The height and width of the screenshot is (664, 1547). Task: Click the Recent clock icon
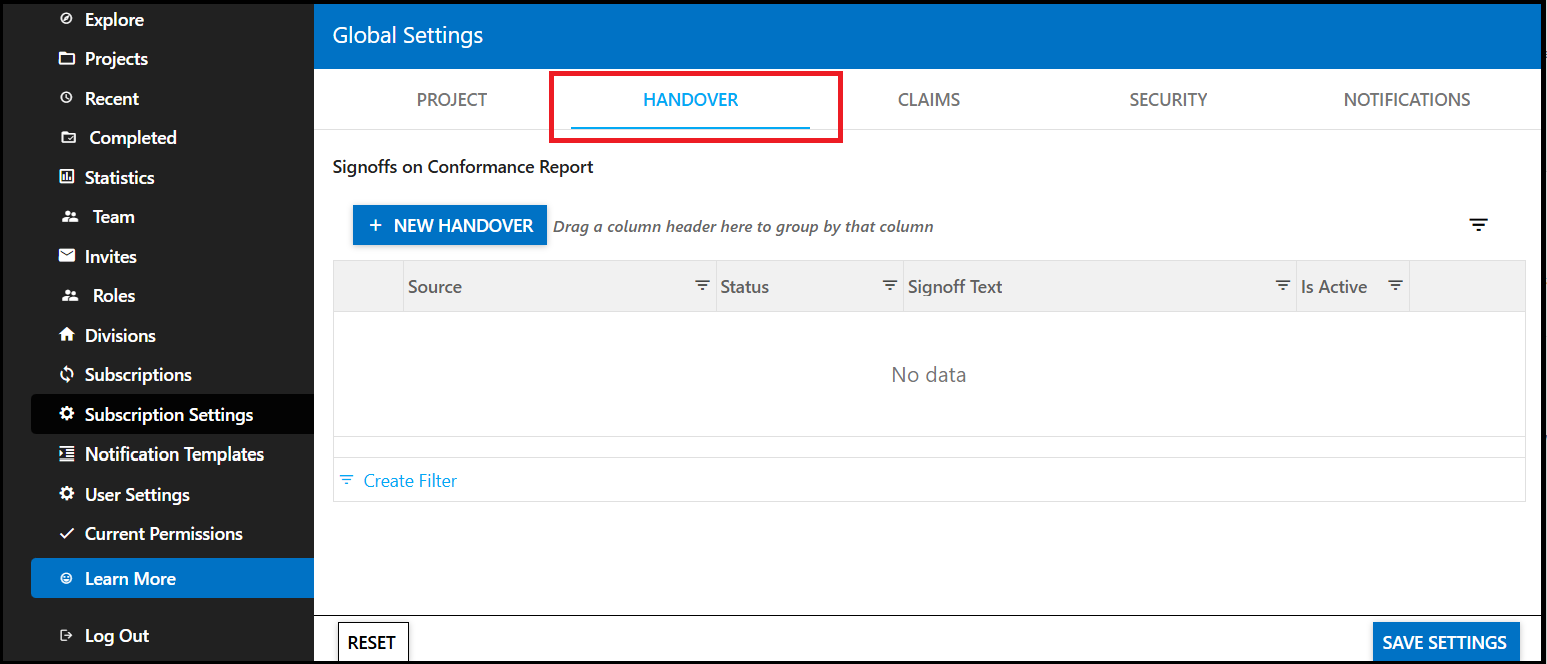[67, 98]
